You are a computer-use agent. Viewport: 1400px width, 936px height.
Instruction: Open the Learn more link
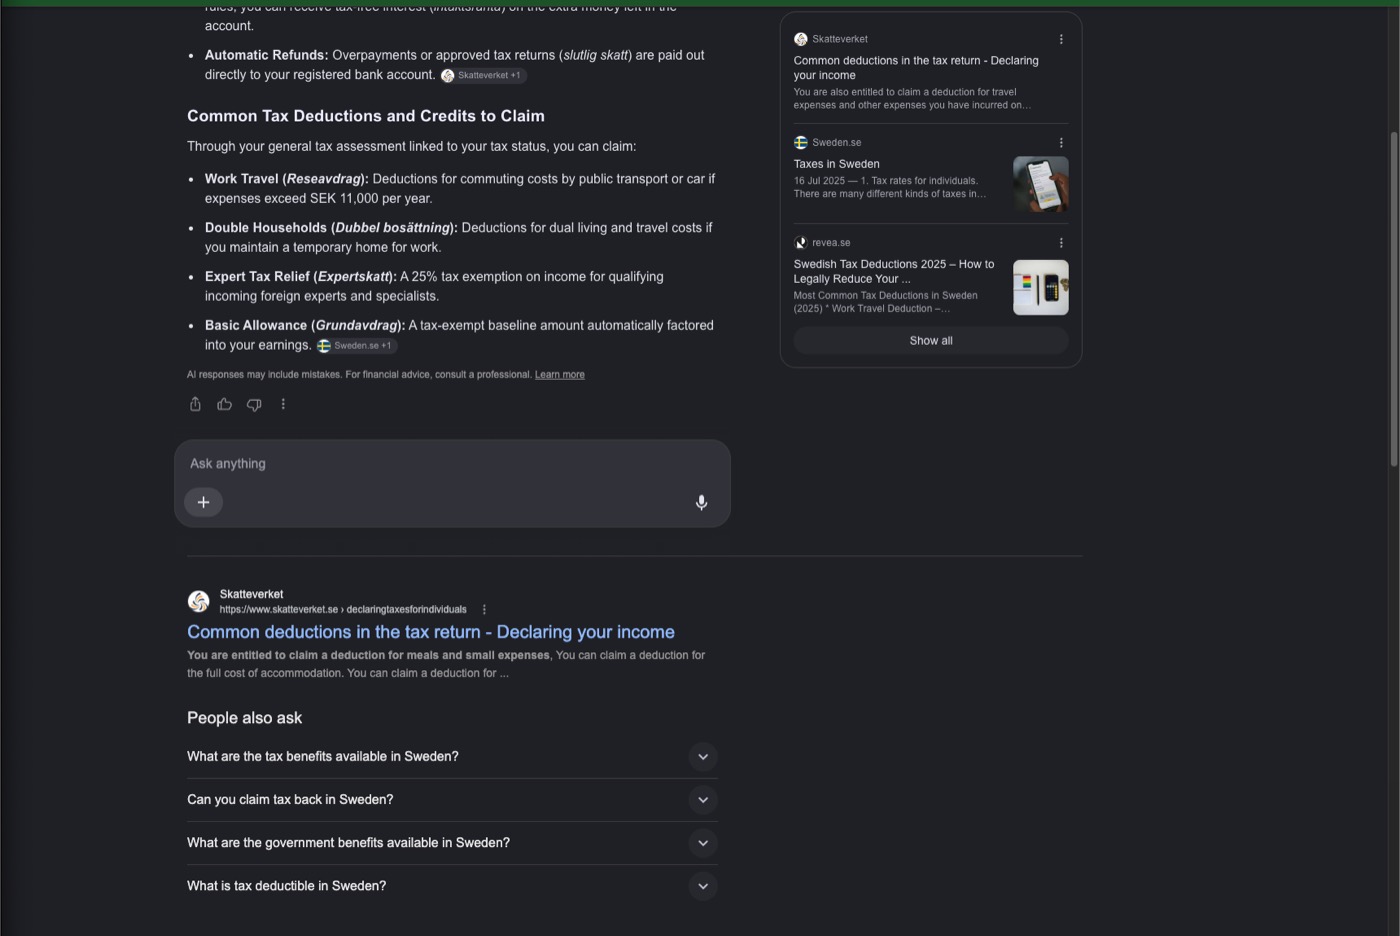click(x=560, y=374)
